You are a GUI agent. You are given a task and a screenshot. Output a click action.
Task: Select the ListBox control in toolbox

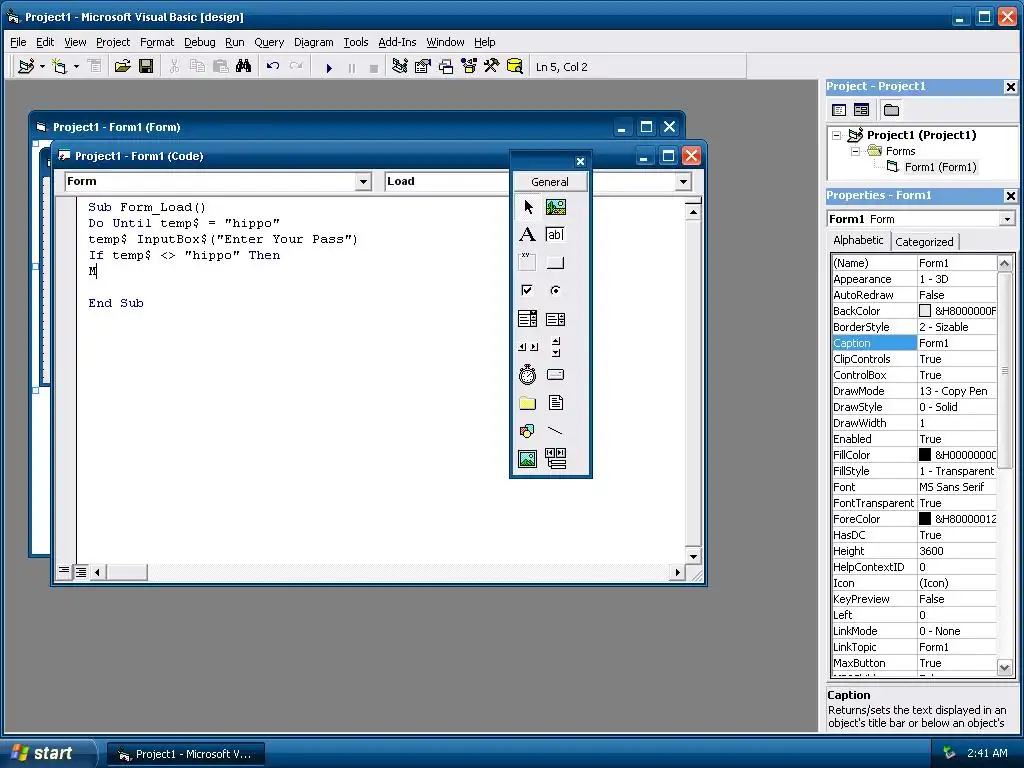click(x=556, y=319)
